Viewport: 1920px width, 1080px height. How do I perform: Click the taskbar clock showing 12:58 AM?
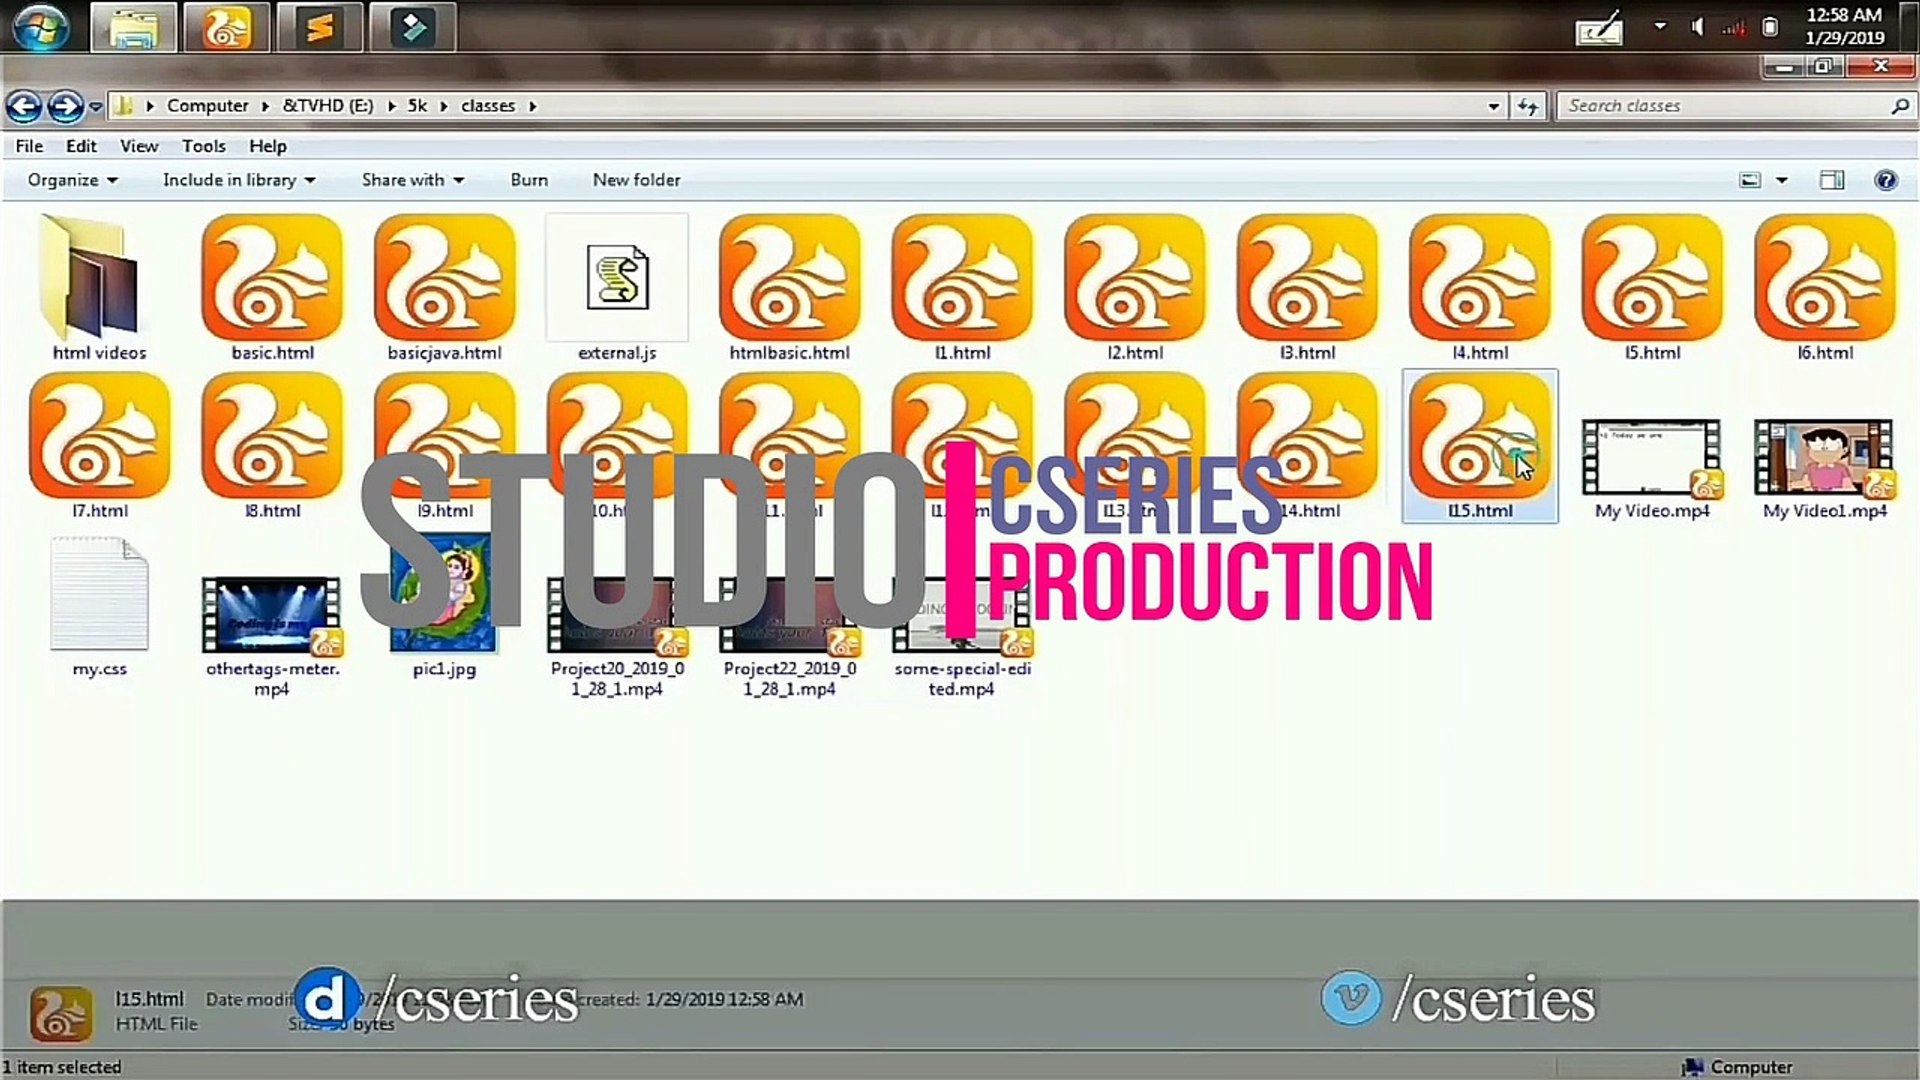[x=1844, y=27]
